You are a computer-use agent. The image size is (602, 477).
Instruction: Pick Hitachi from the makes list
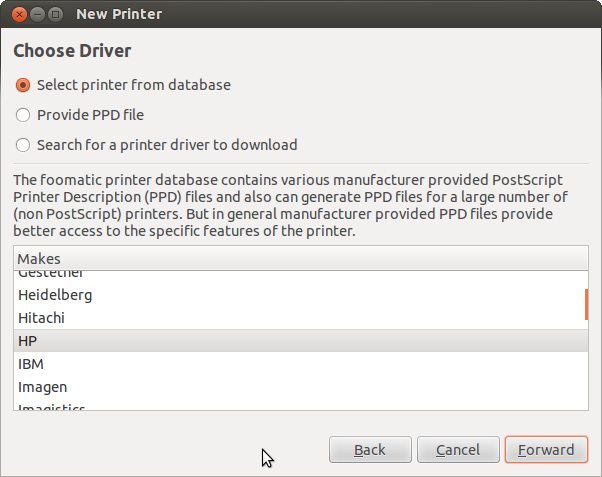(x=41, y=318)
